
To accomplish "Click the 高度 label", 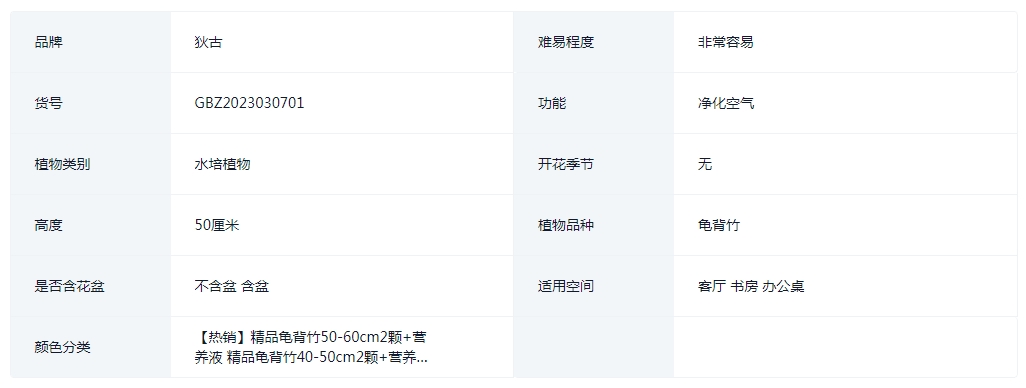I will pyautogui.click(x=48, y=225).
